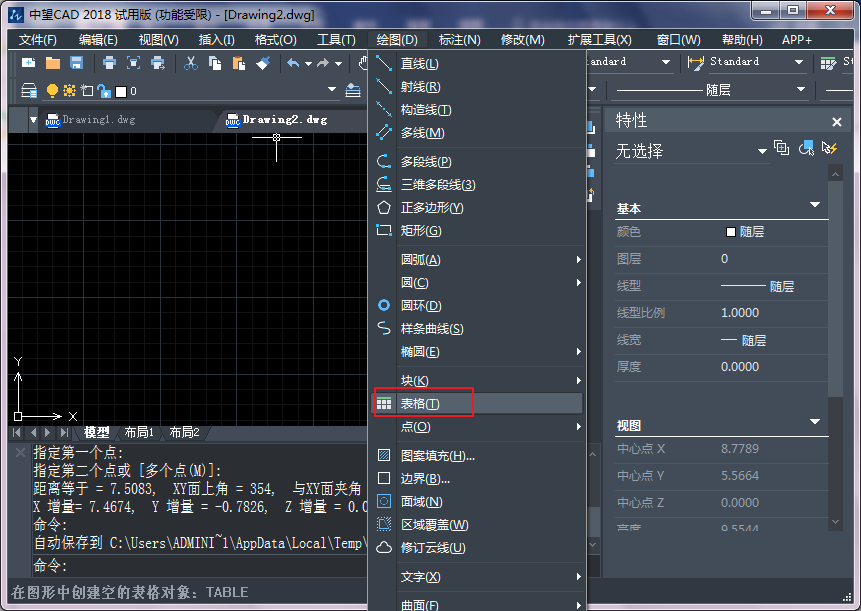This screenshot has width=861, height=611.
Task: Click the Redo arrow button
Action: coord(323,62)
